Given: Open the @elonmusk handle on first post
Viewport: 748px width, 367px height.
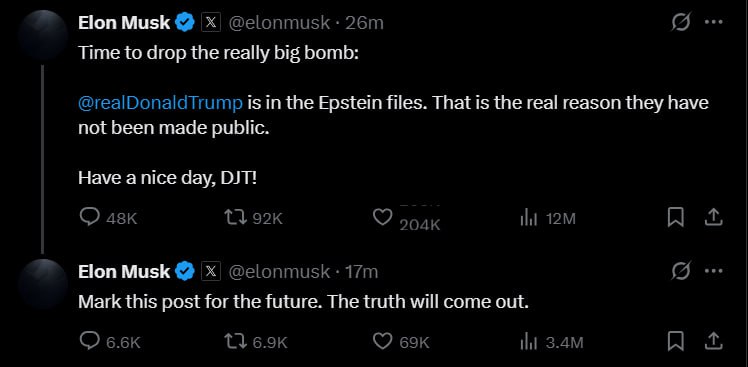Looking at the screenshot, I should 280,22.
